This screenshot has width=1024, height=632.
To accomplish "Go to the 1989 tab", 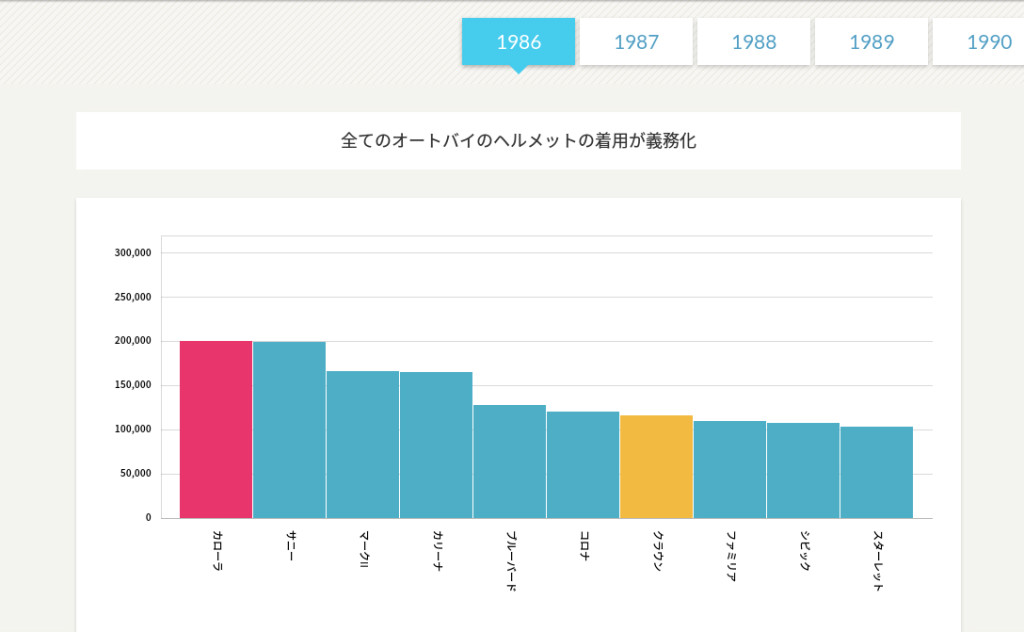I will click(871, 42).
